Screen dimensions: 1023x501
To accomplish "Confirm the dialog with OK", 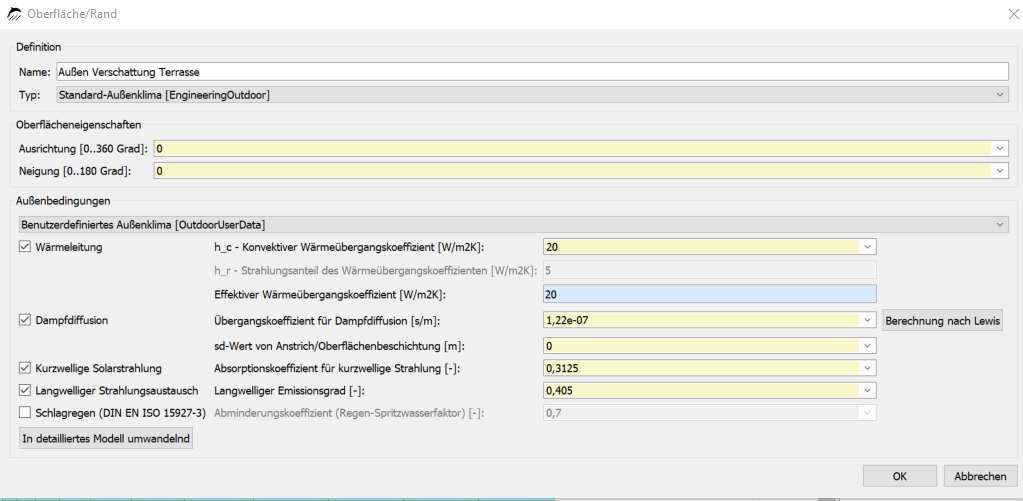I will 900,476.
